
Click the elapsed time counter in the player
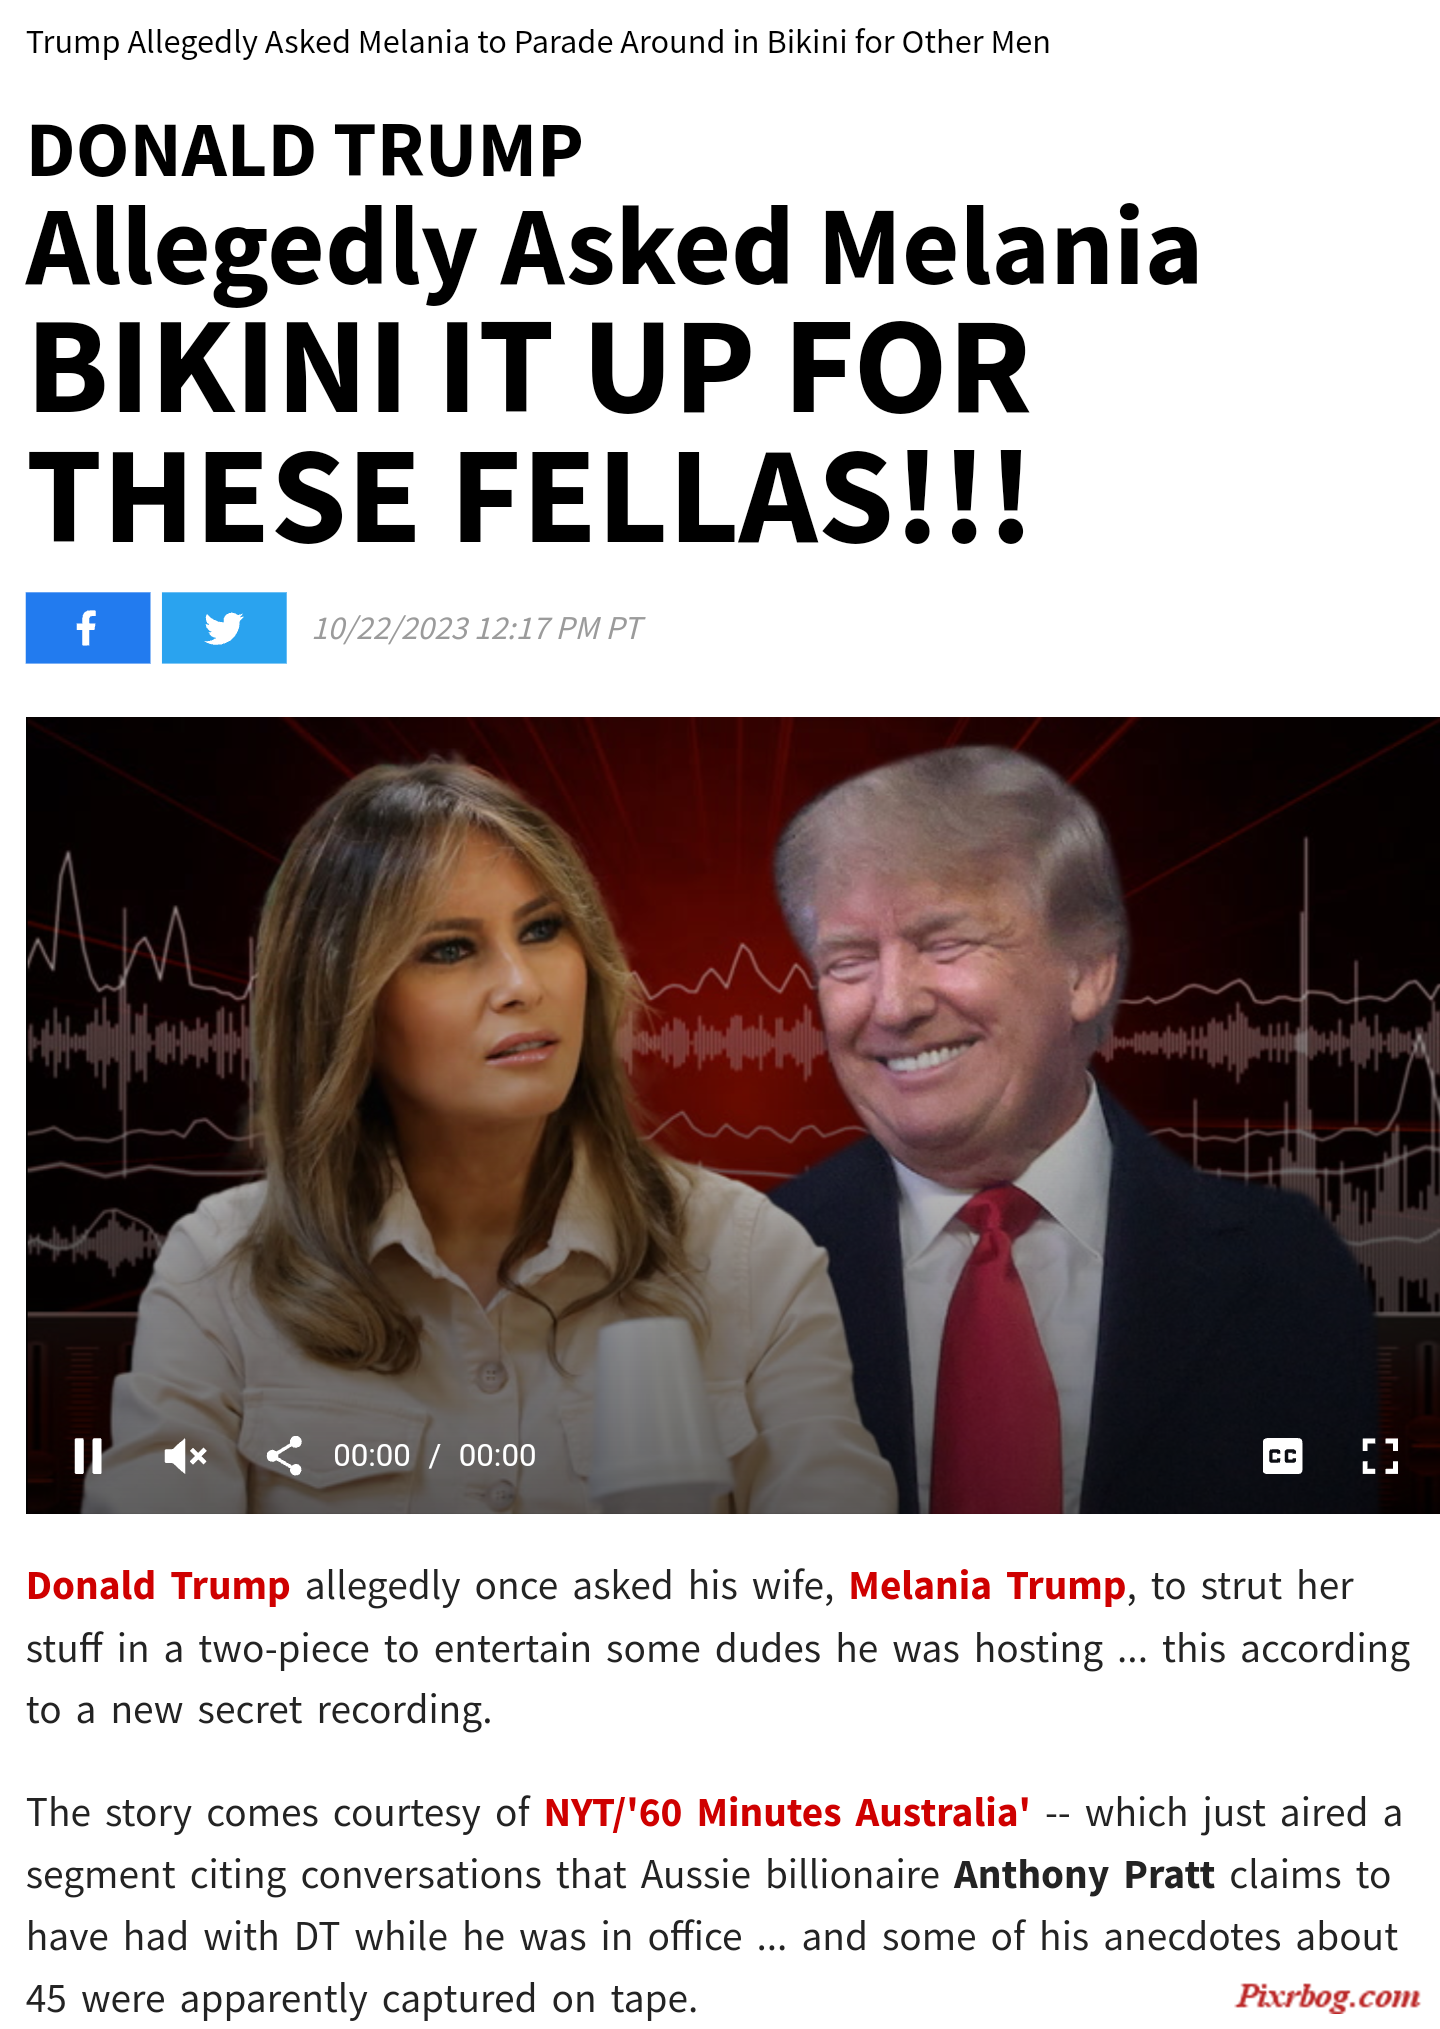point(372,1456)
